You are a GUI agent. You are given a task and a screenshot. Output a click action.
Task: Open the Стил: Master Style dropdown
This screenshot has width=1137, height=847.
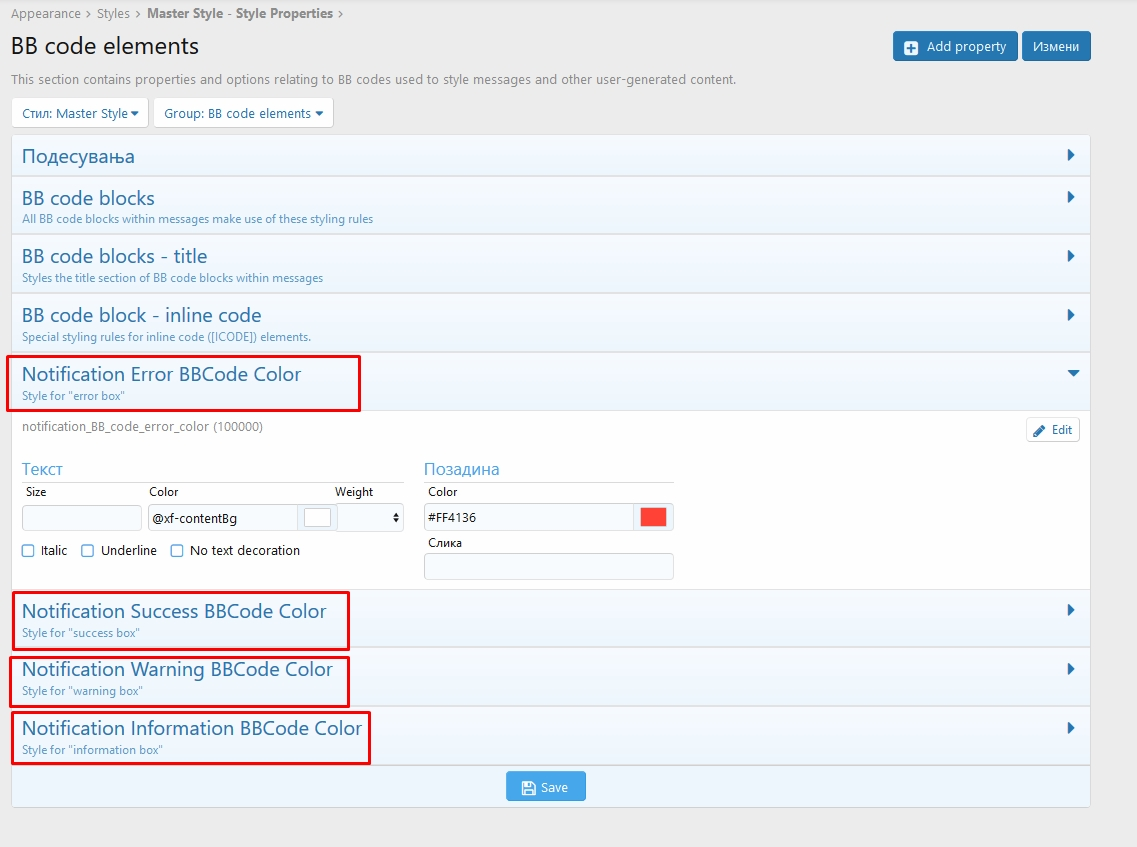[x=80, y=114]
